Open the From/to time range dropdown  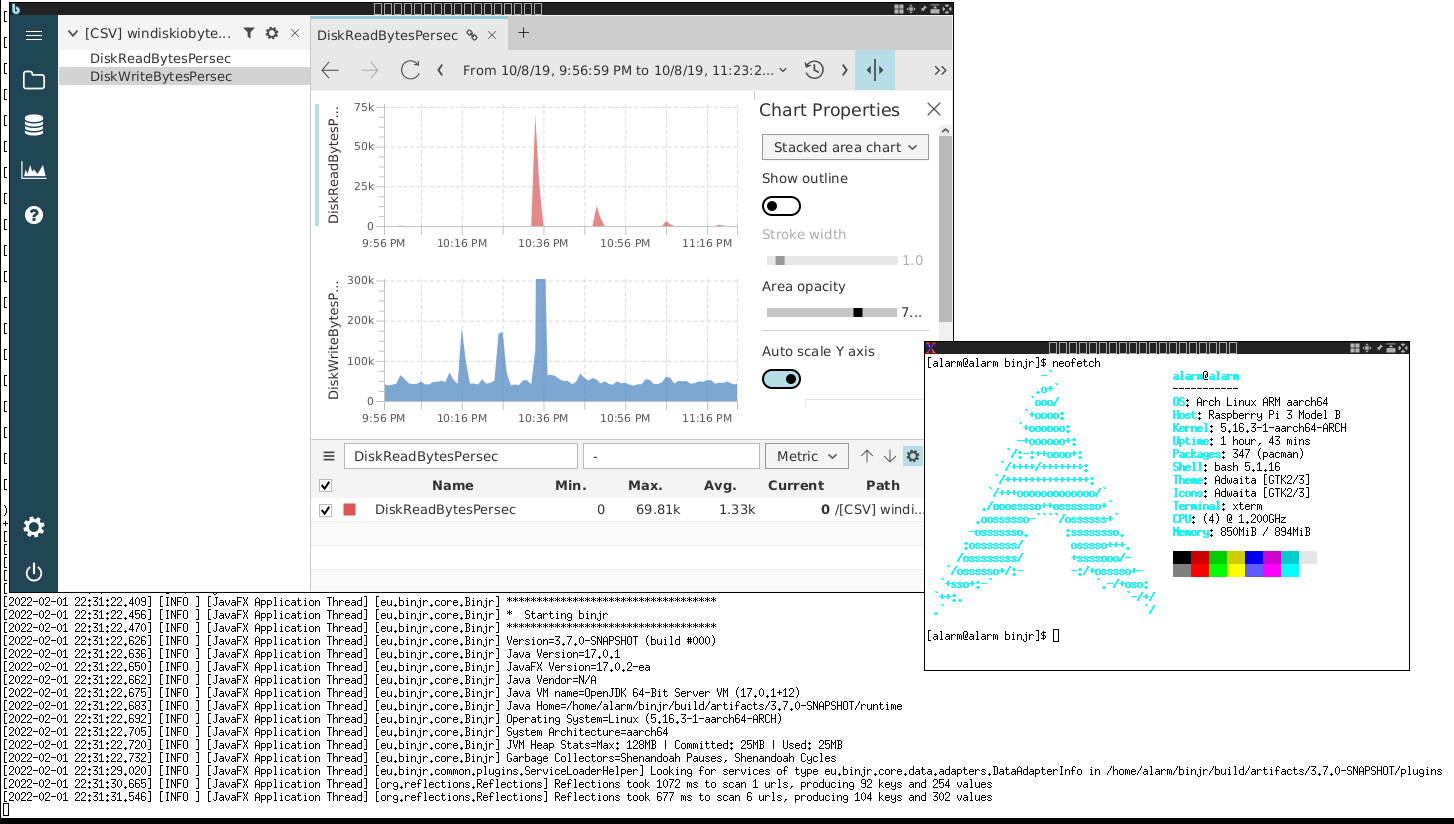[625, 70]
